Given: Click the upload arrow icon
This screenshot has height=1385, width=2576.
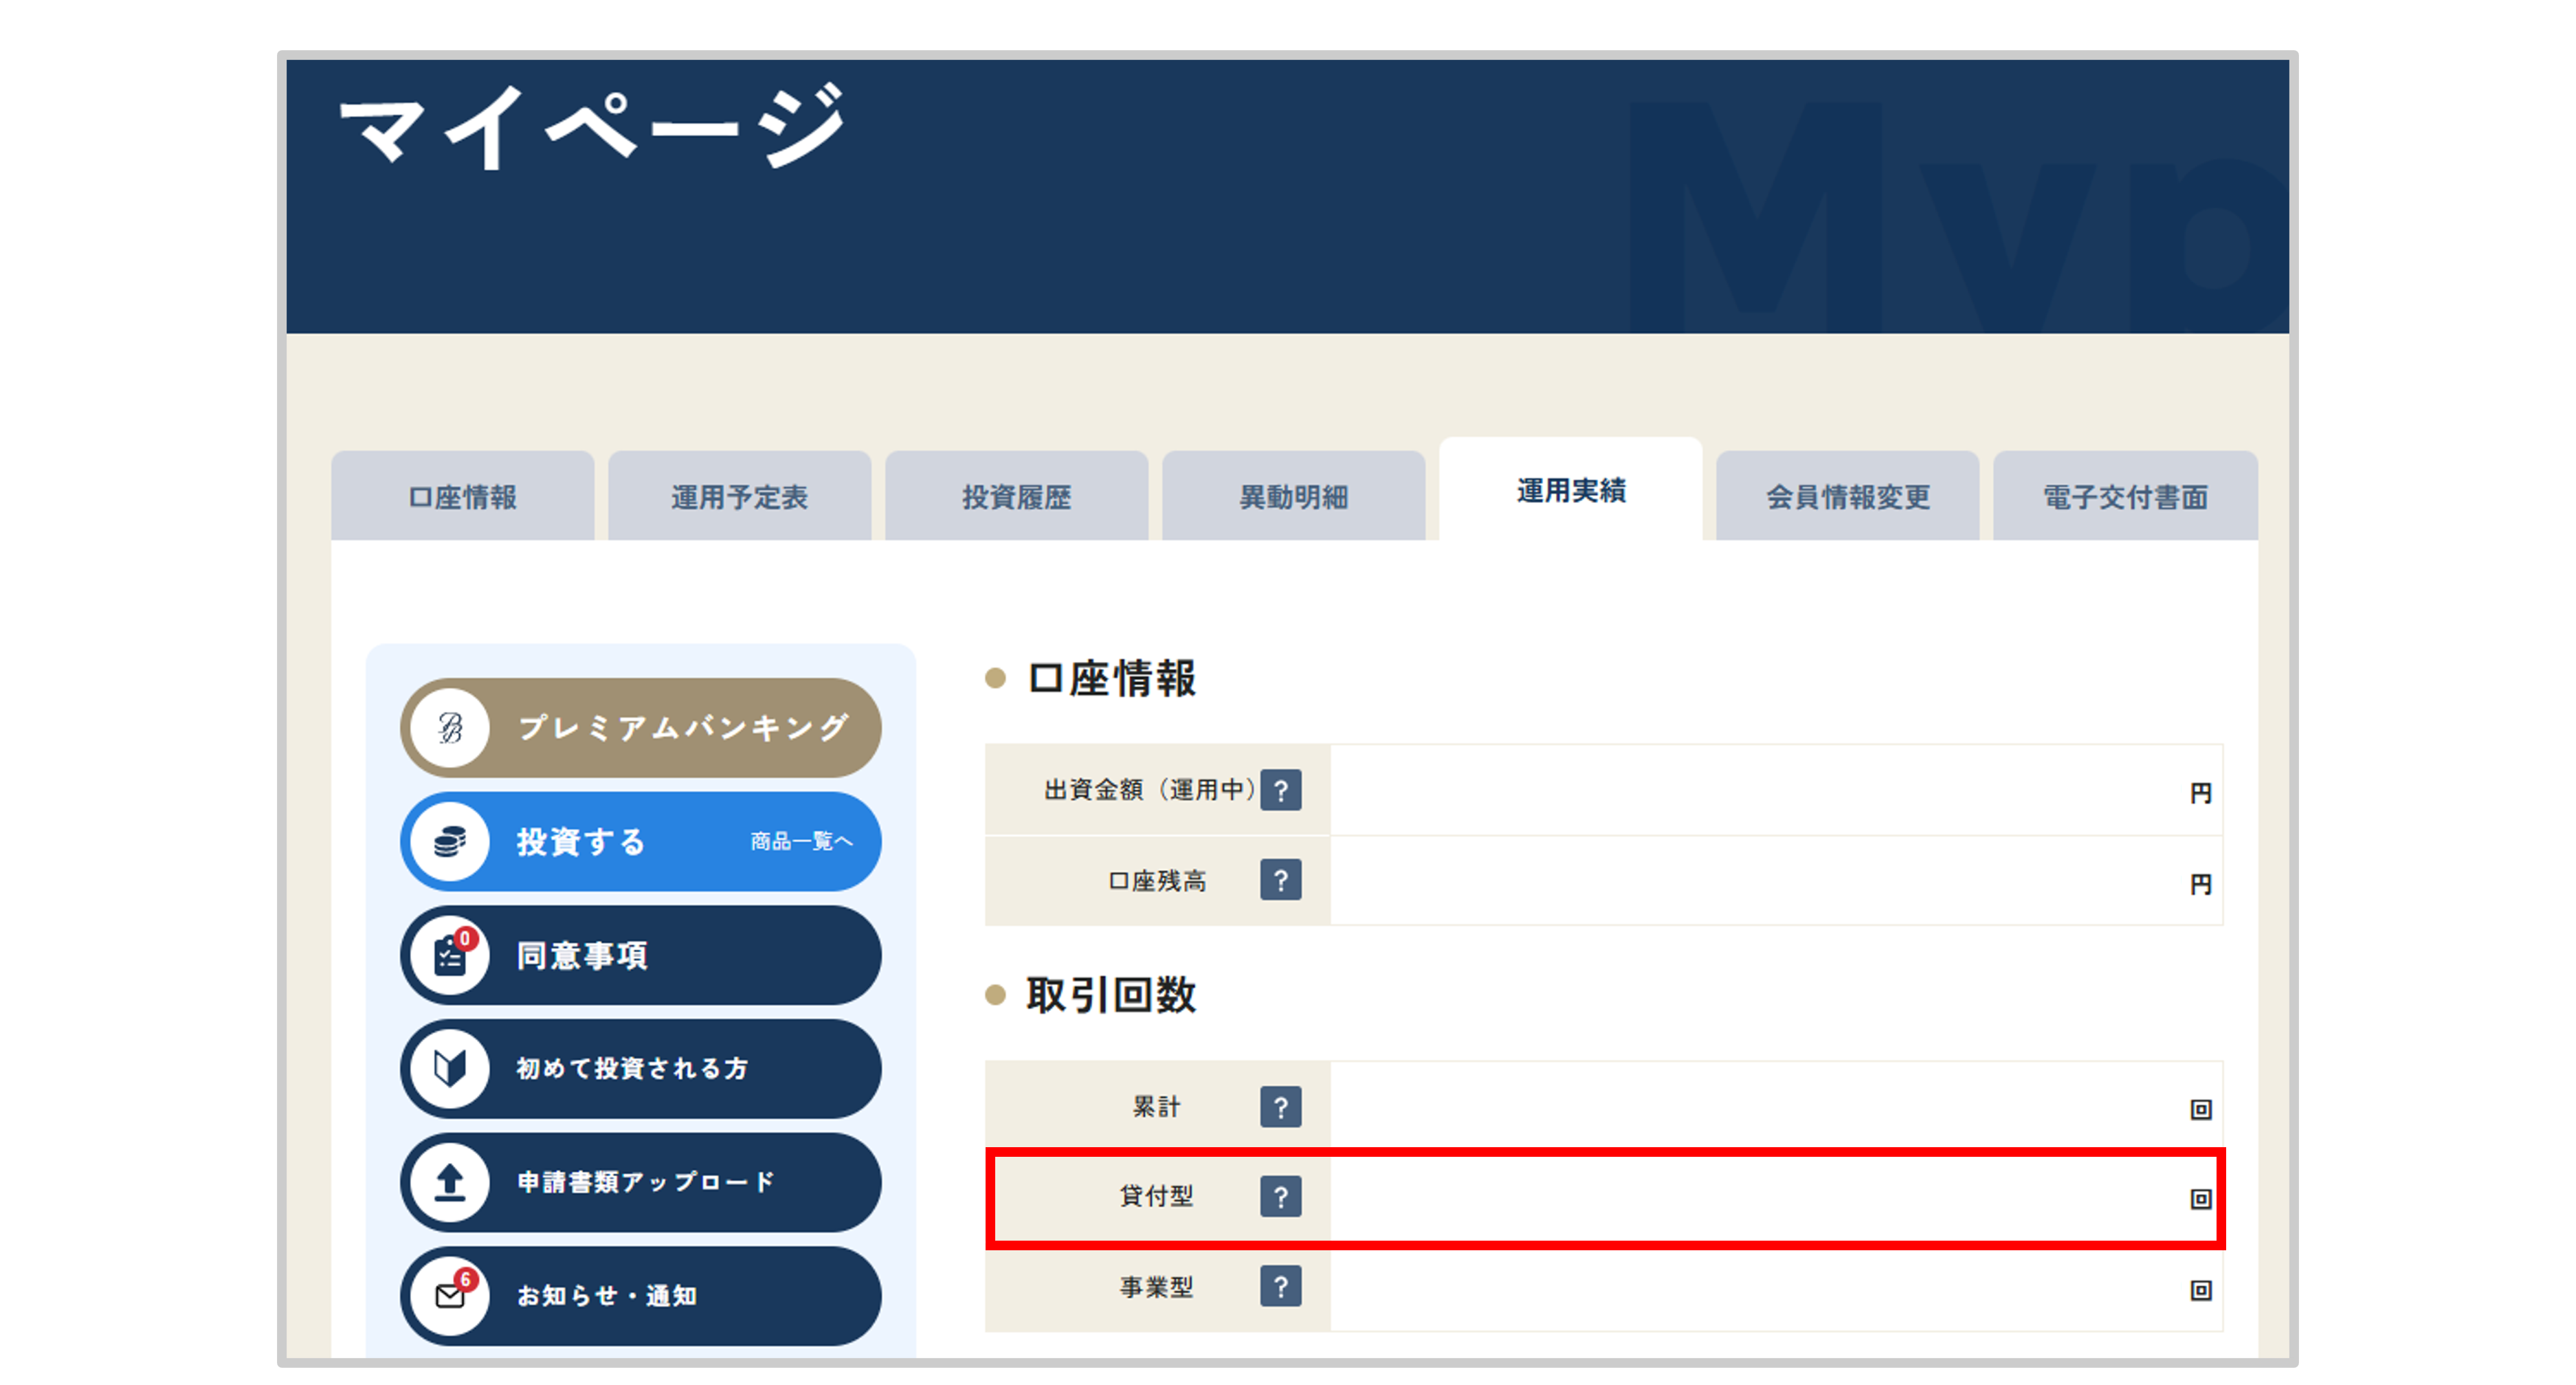Looking at the screenshot, I should (450, 1182).
